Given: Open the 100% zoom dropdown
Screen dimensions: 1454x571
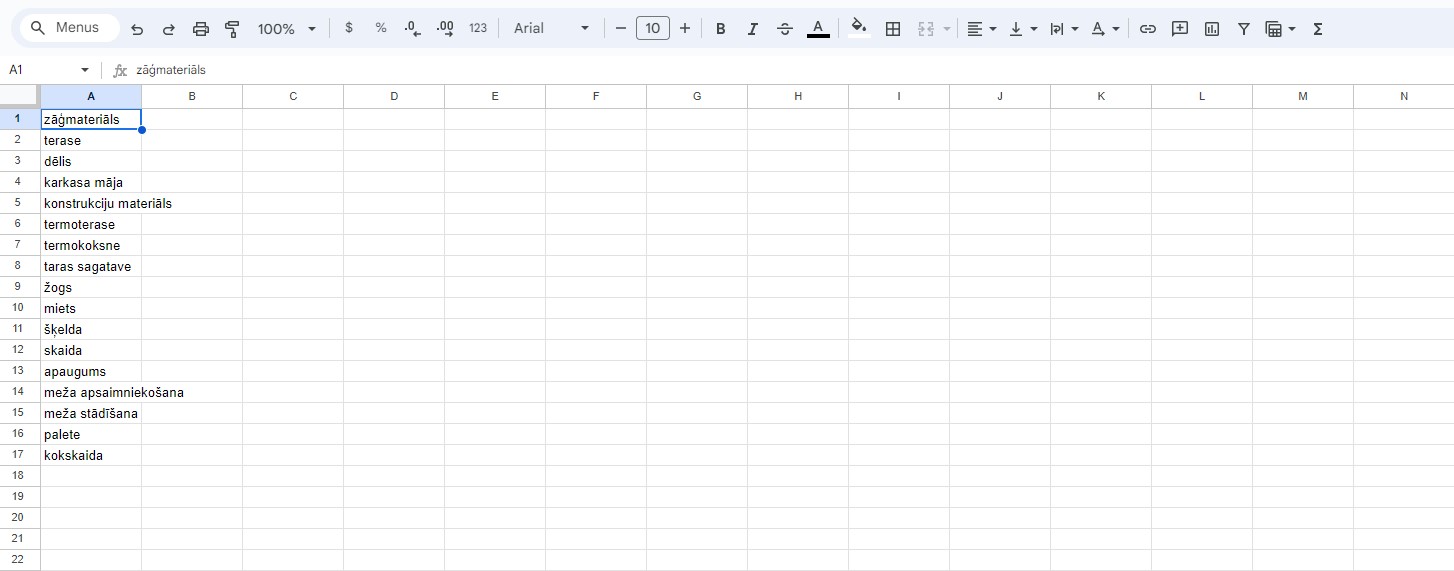Looking at the screenshot, I should click(286, 29).
